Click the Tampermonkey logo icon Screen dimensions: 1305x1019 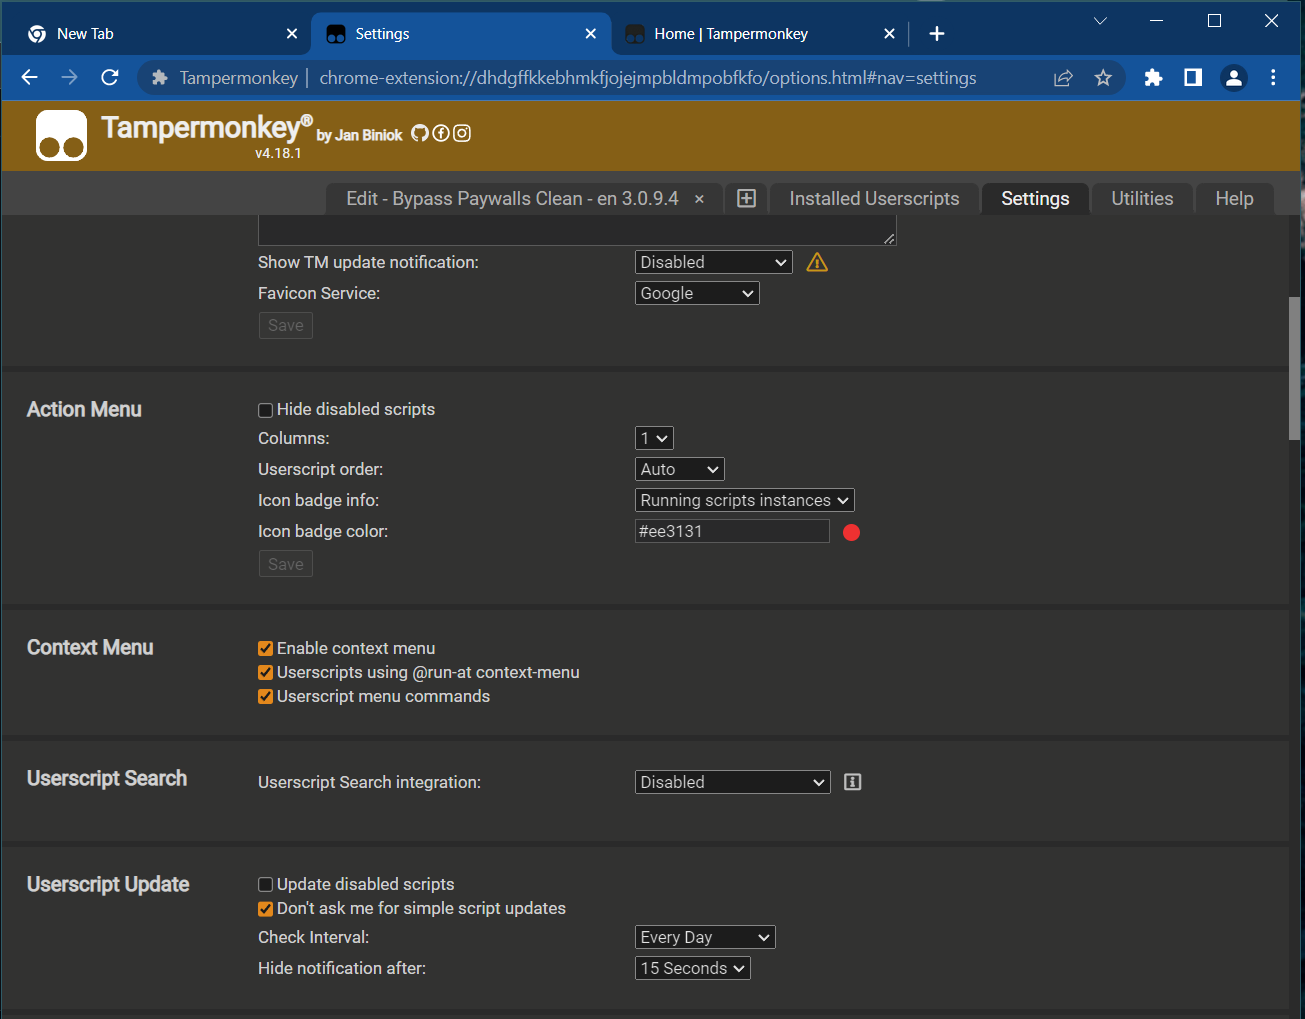61,135
